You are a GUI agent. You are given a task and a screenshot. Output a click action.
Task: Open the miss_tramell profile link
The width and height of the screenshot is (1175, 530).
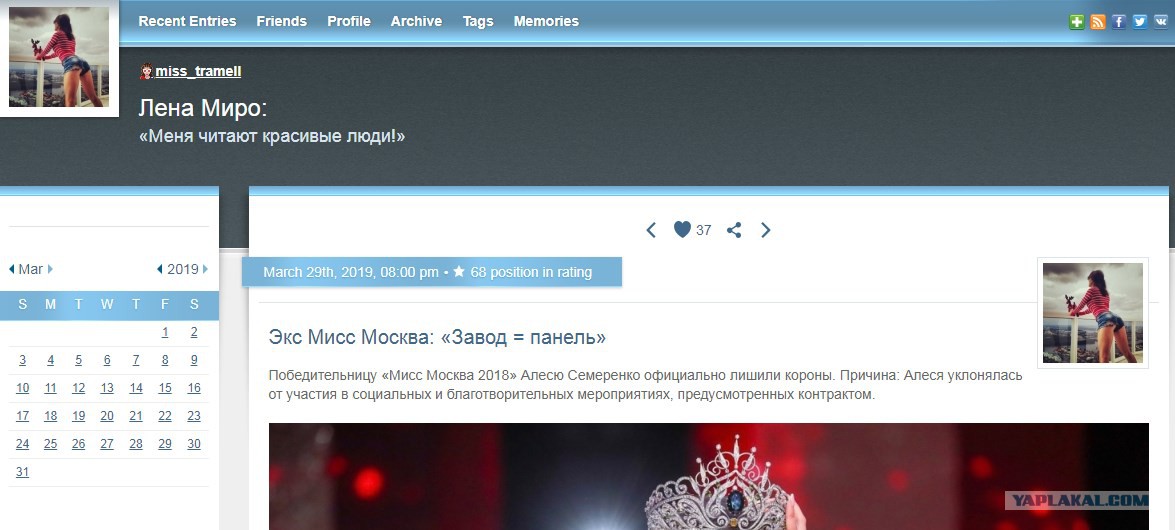pyautogui.click(x=199, y=71)
